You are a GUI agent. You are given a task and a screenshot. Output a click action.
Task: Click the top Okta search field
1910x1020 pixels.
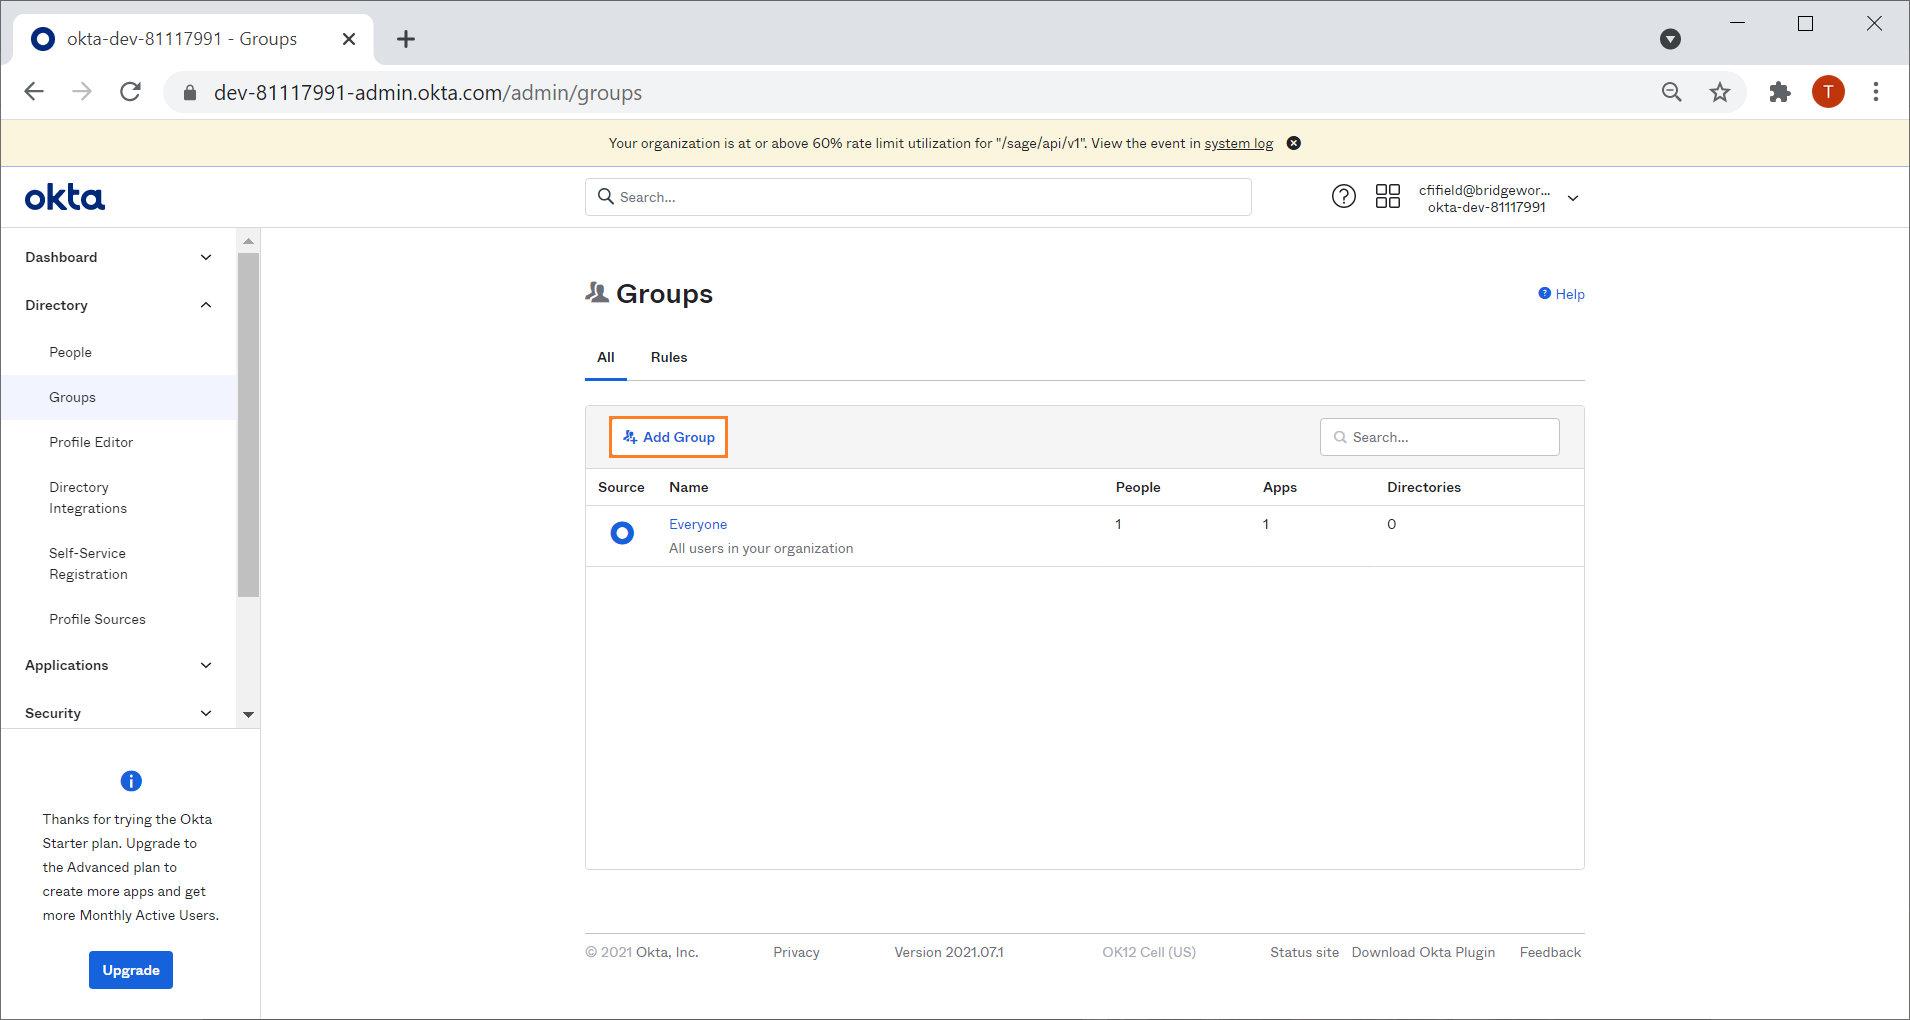pos(918,197)
